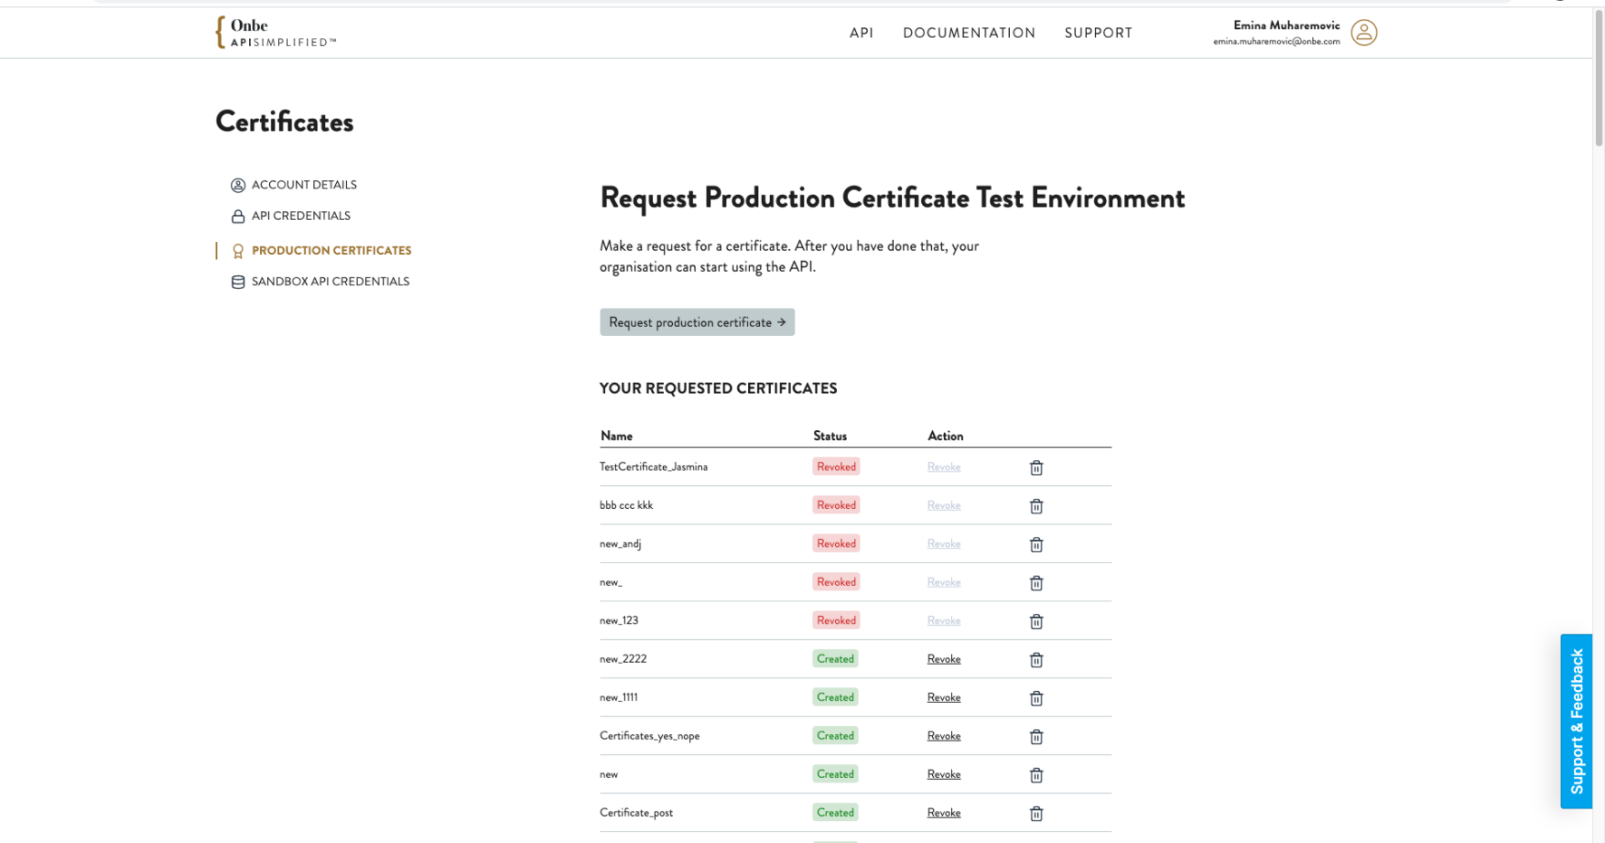Revoke the certificate named 'new'
This screenshot has height=843, width=1605.
(943, 775)
